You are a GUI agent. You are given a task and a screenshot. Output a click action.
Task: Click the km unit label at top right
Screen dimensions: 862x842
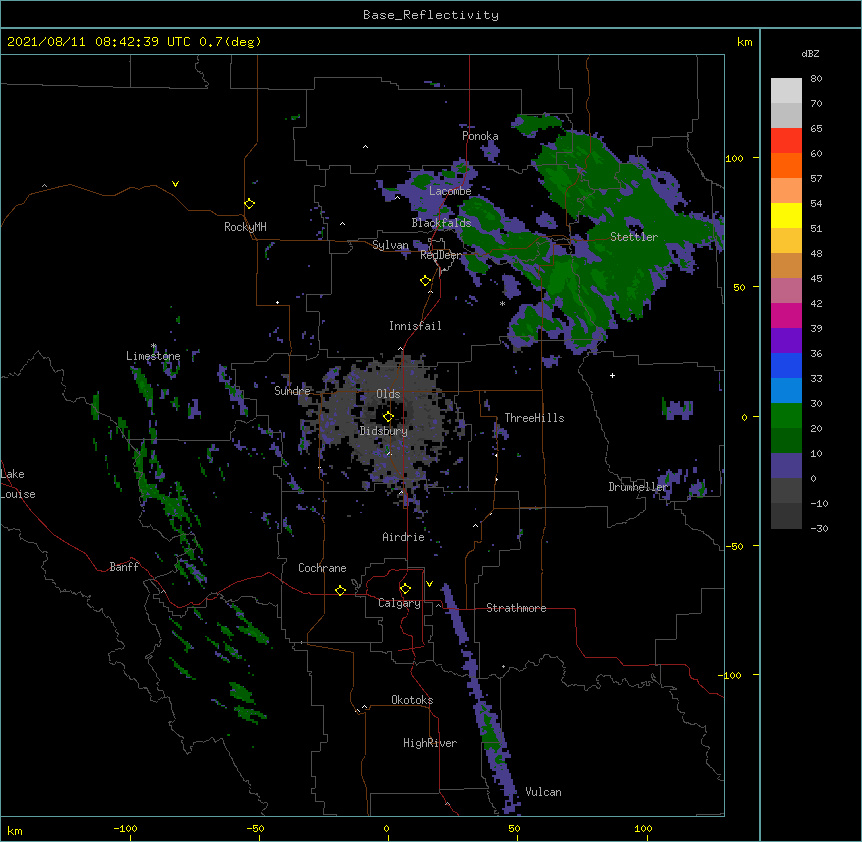(x=744, y=42)
